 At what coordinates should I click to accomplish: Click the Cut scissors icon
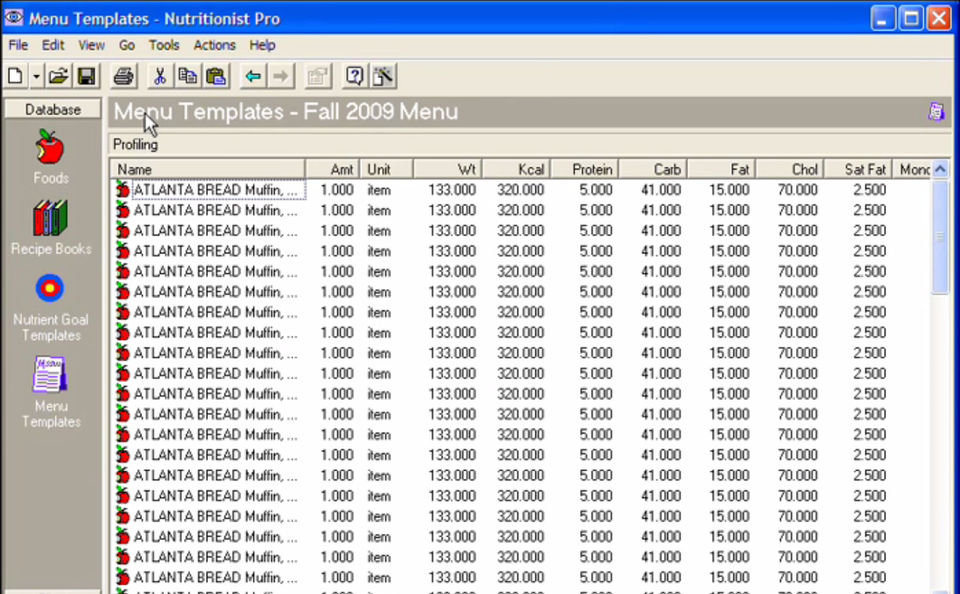coord(160,77)
